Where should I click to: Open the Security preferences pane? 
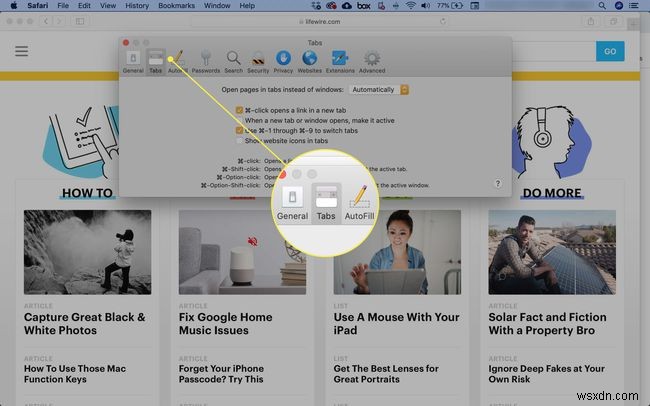(258, 62)
